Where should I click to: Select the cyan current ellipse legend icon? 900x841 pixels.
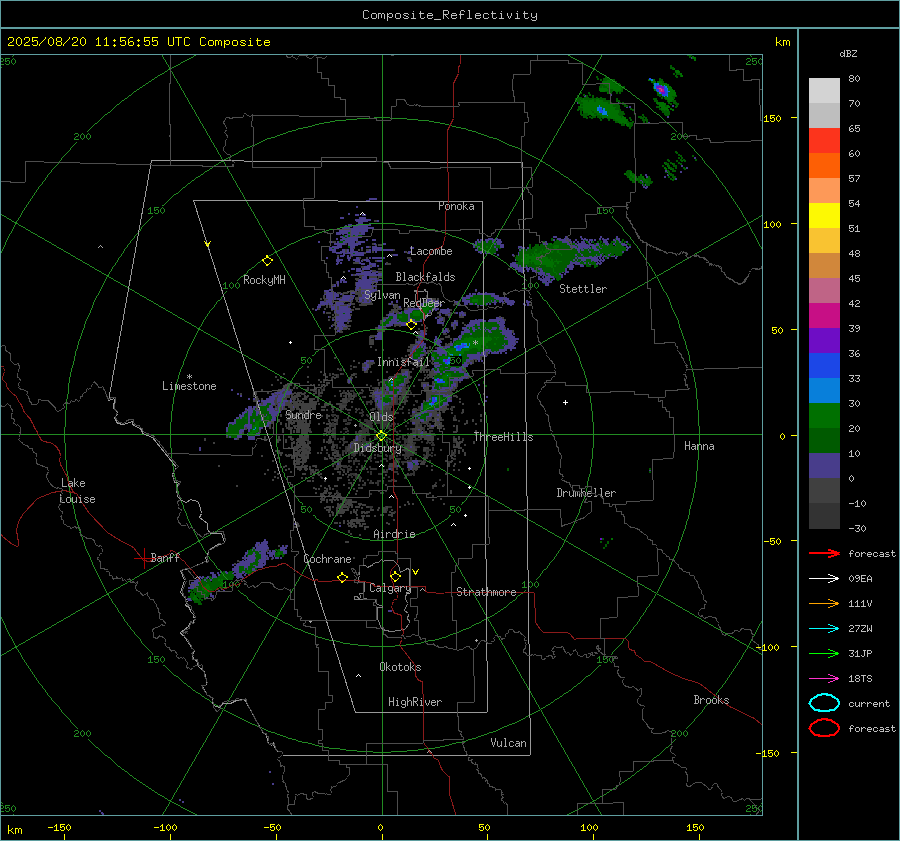[x=824, y=703]
